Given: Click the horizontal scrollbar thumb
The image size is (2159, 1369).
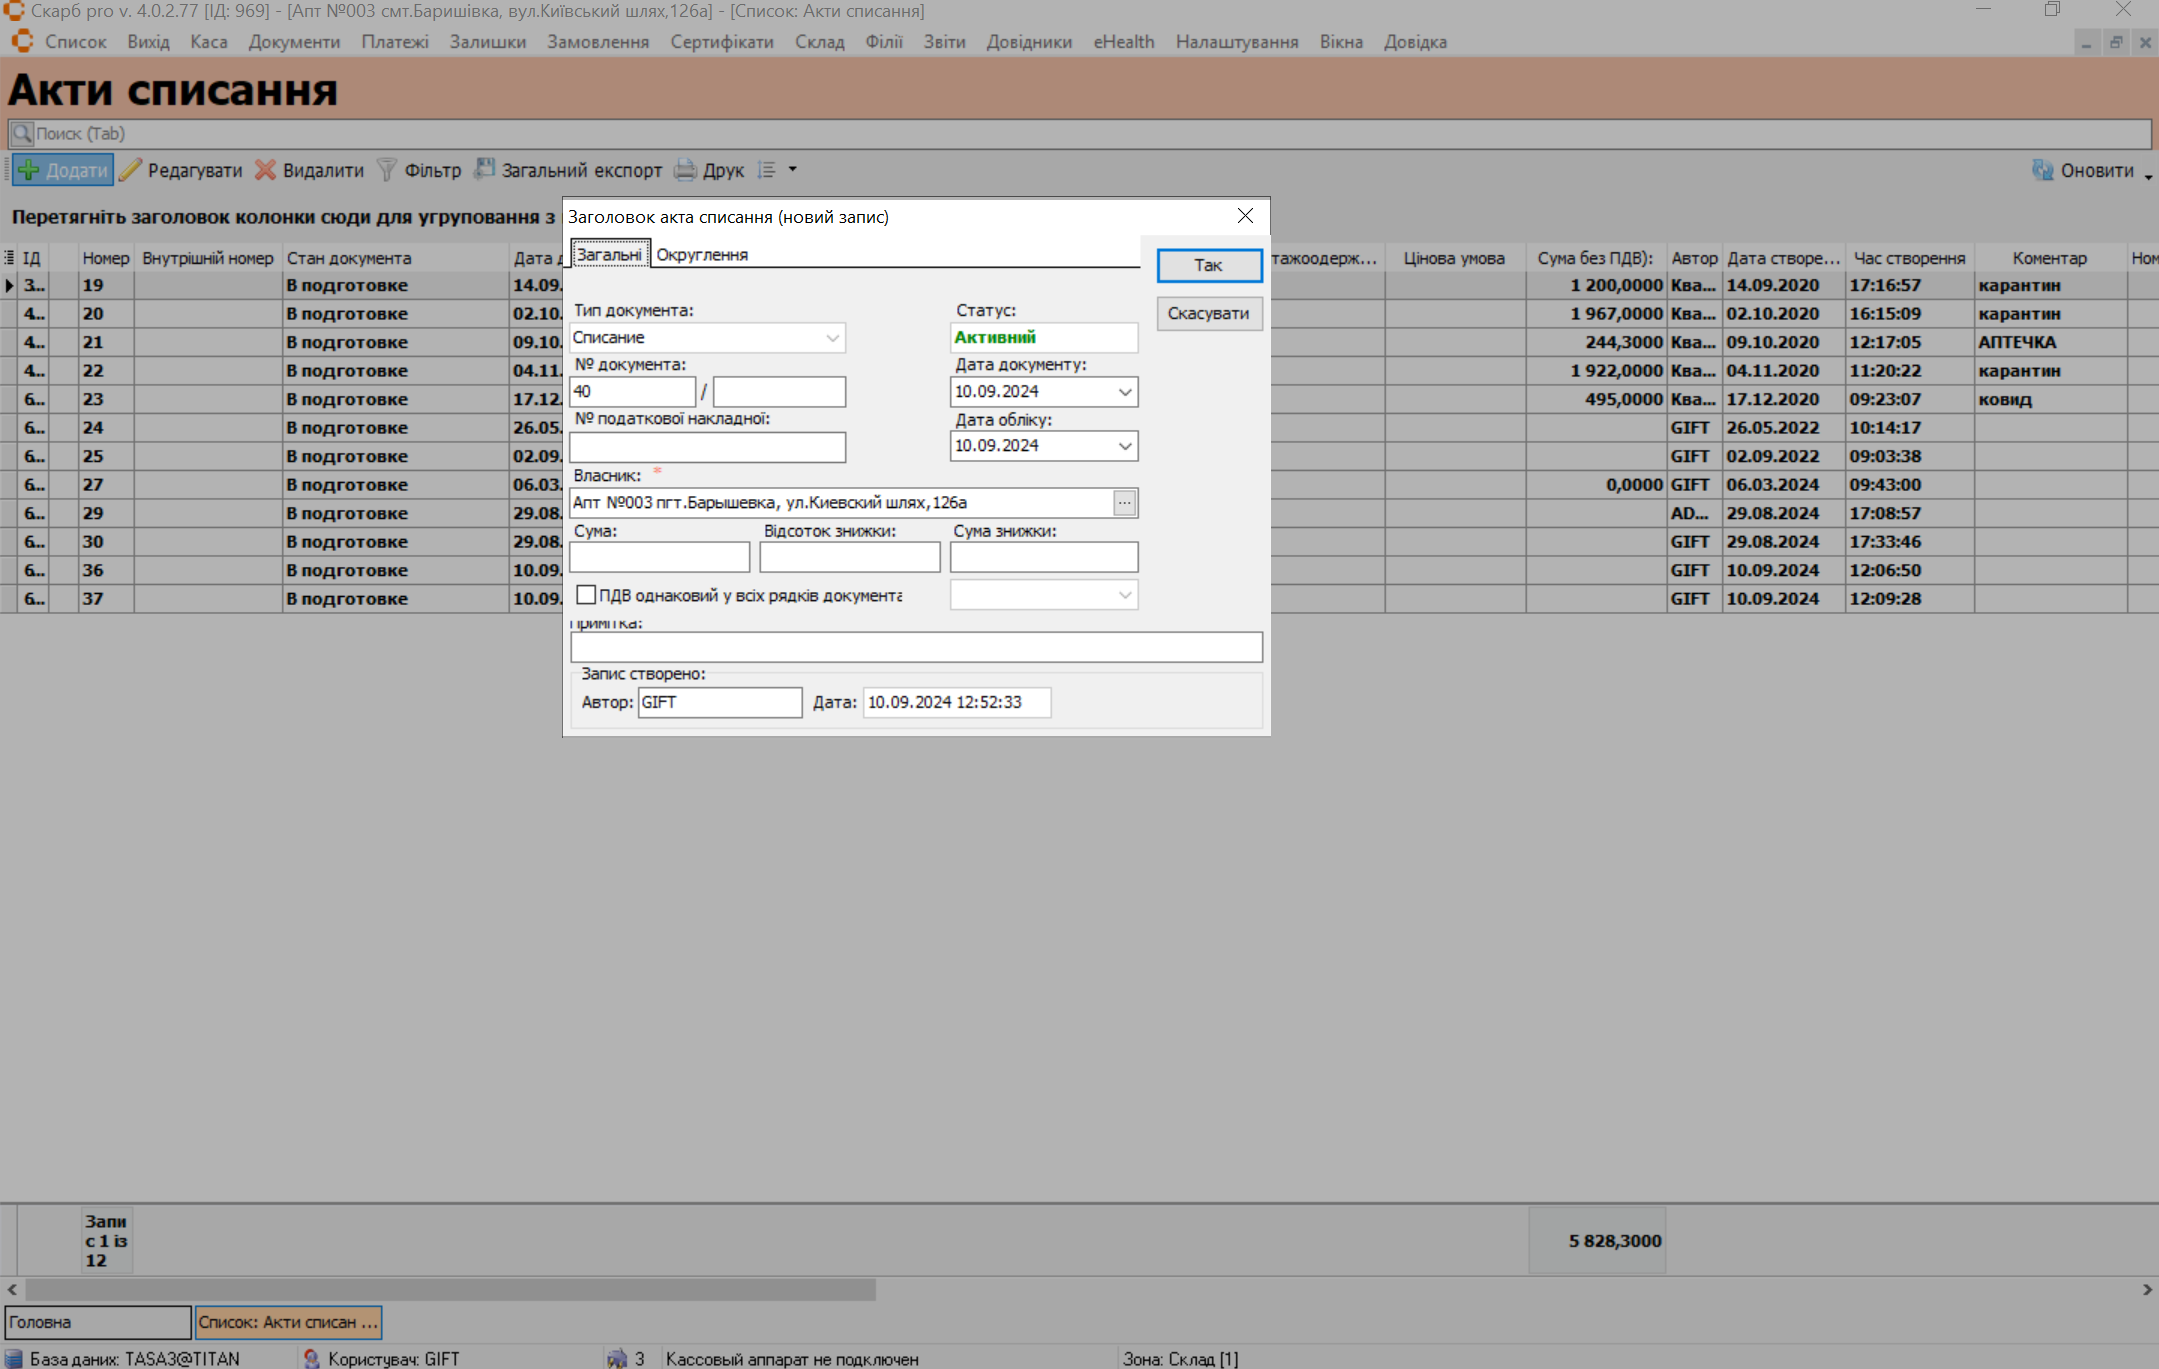Looking at the screenshot, I should tap(450, 1290).
